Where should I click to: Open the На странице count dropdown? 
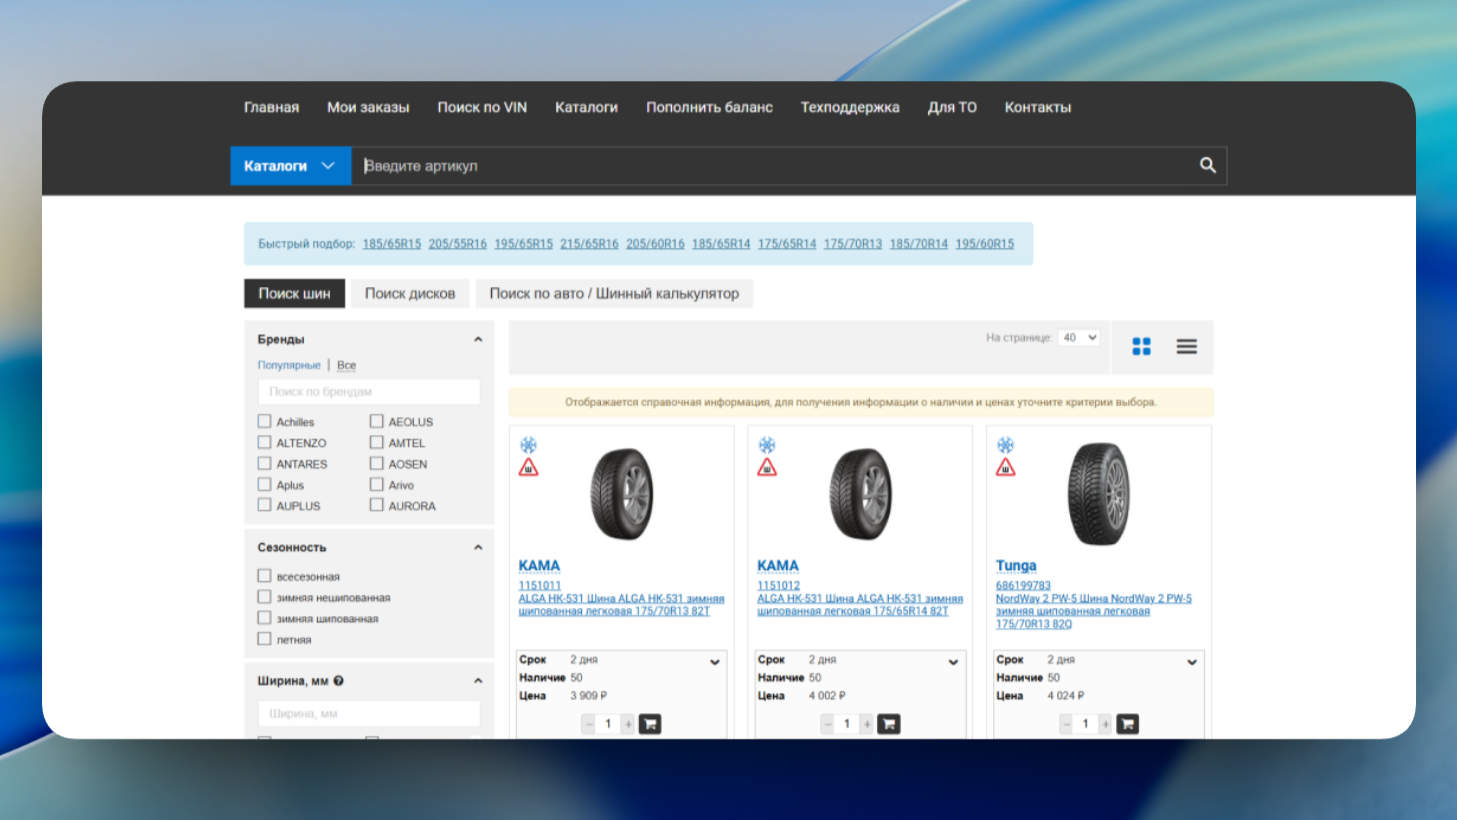(1079, 338)
